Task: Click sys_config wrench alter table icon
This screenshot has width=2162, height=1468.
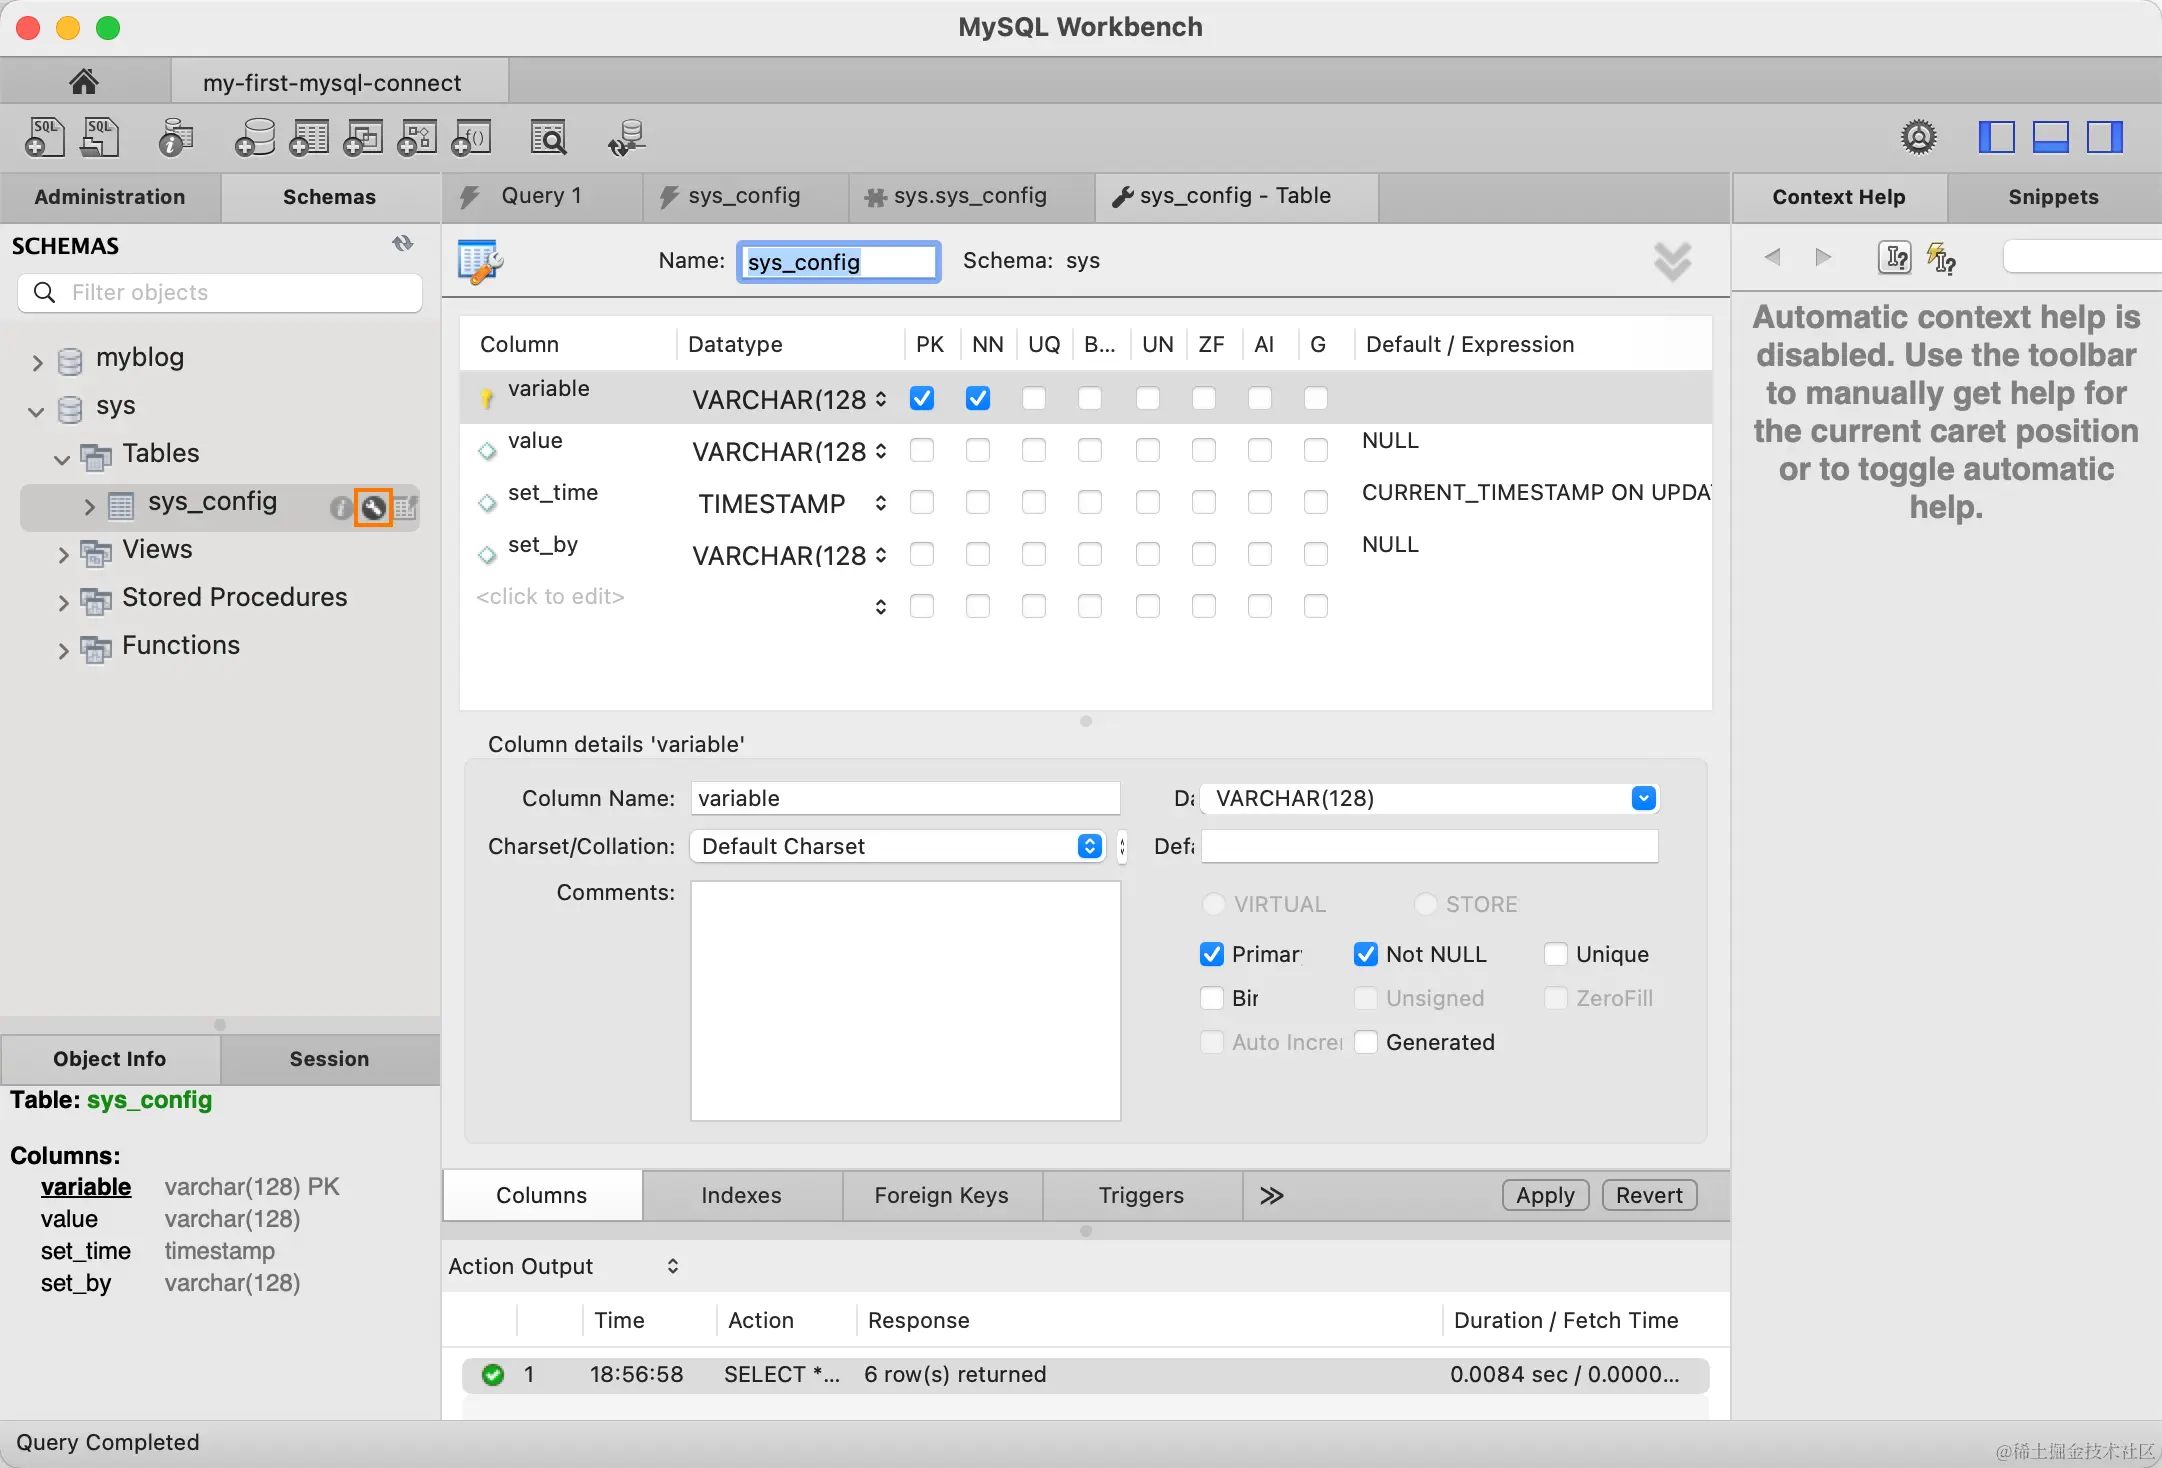Action: [x=374, y=508]
